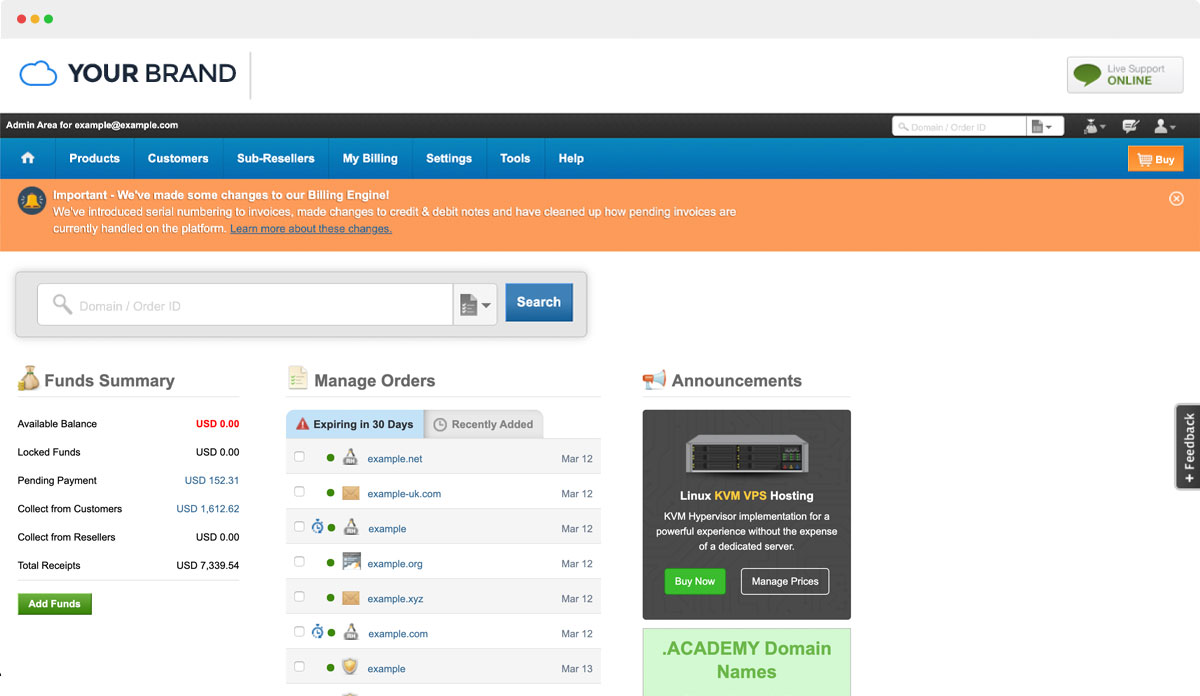Tick the checkbox in the Mar 13 row
Screen dimensions: 1200x696
point(299,667)
